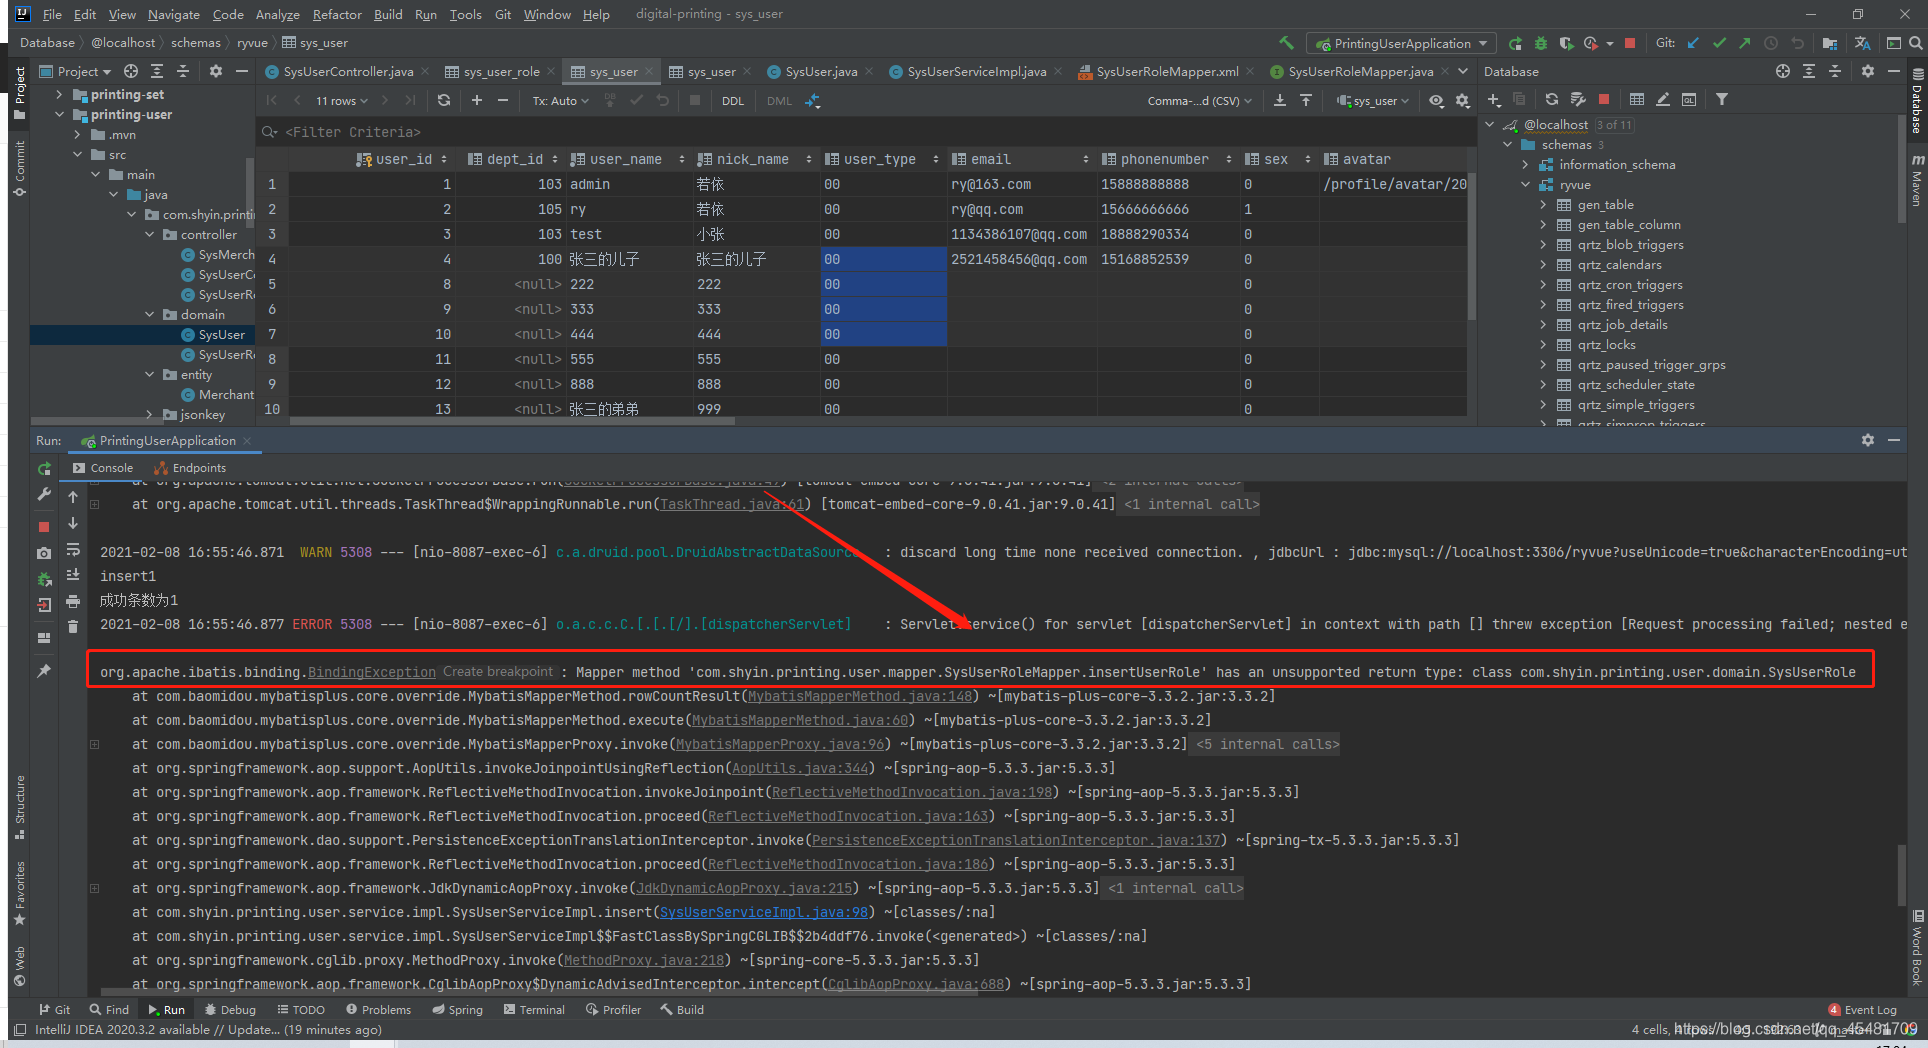Expand the printing-set project folder
Viewport: 1928px width, 1048px height.
pos(60,95)
